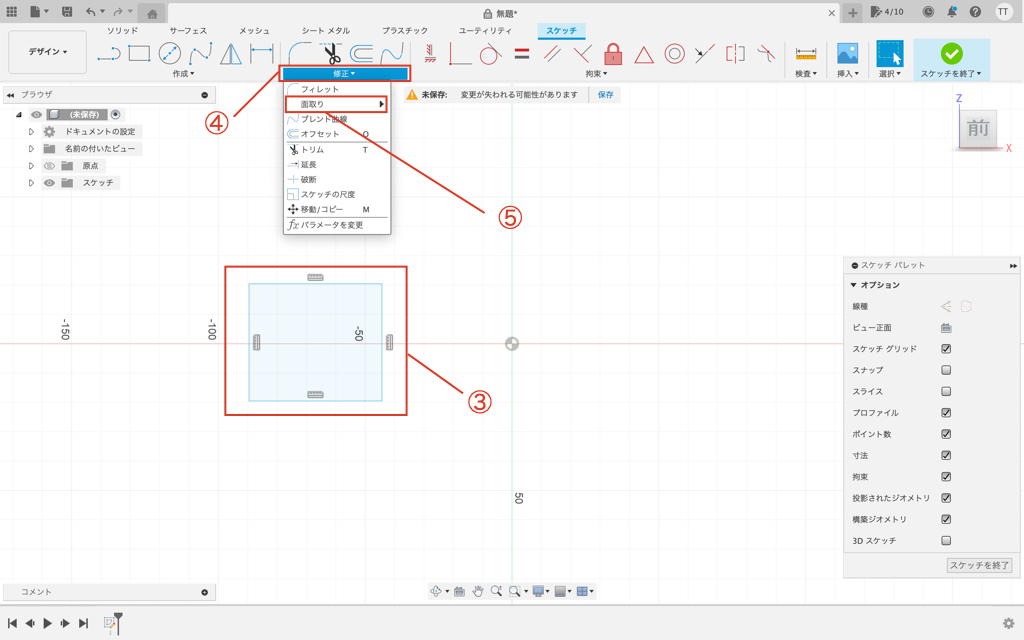
Task: Apply the Tangent constraint
Action: [490, 54]
